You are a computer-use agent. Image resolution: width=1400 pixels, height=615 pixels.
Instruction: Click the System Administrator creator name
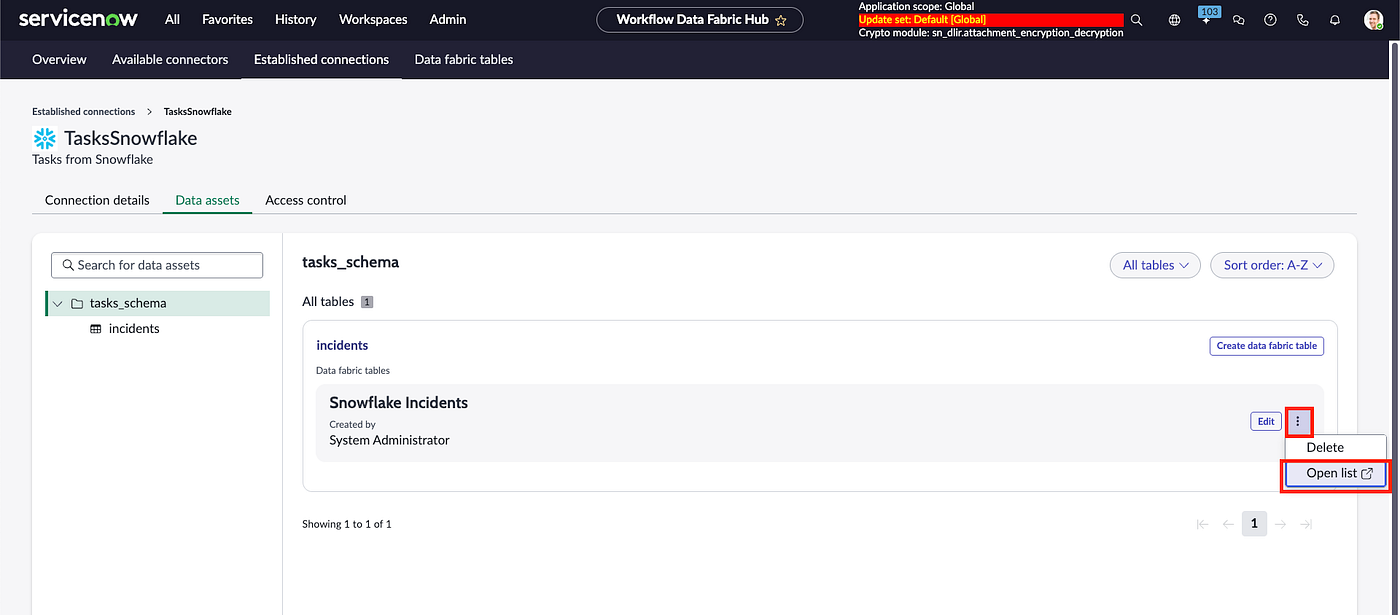click(x=389, y=440)
